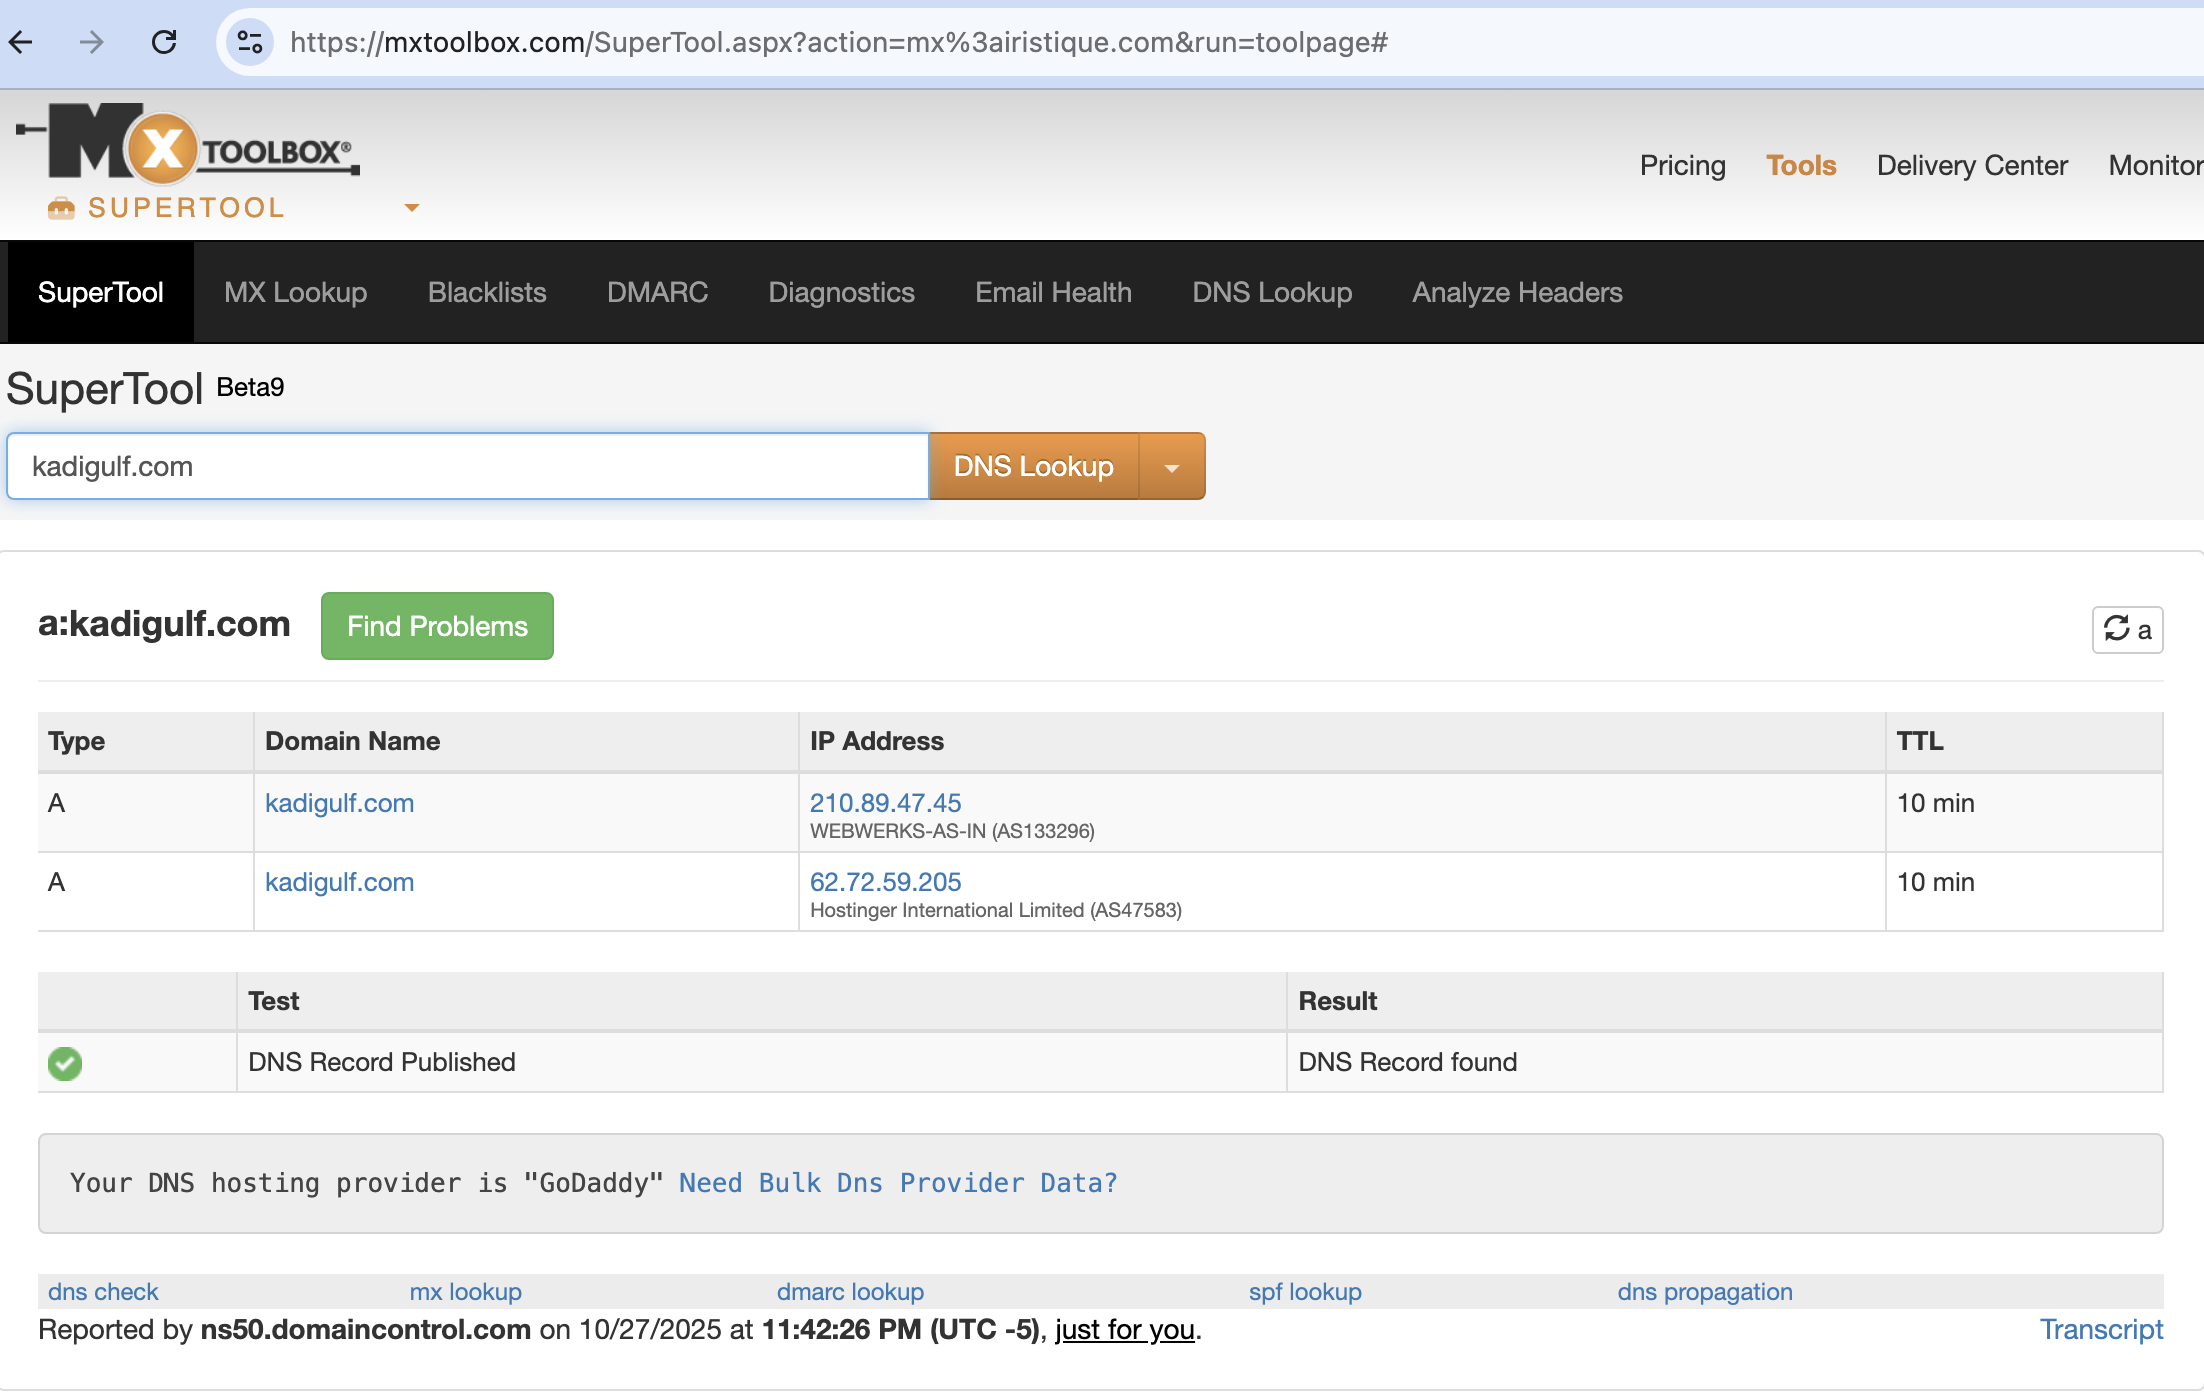Expand the SuperTool header dropdown arrow
This screenshot has height=1396, width=2204.
pyautogui.click(x=411, y=208)
